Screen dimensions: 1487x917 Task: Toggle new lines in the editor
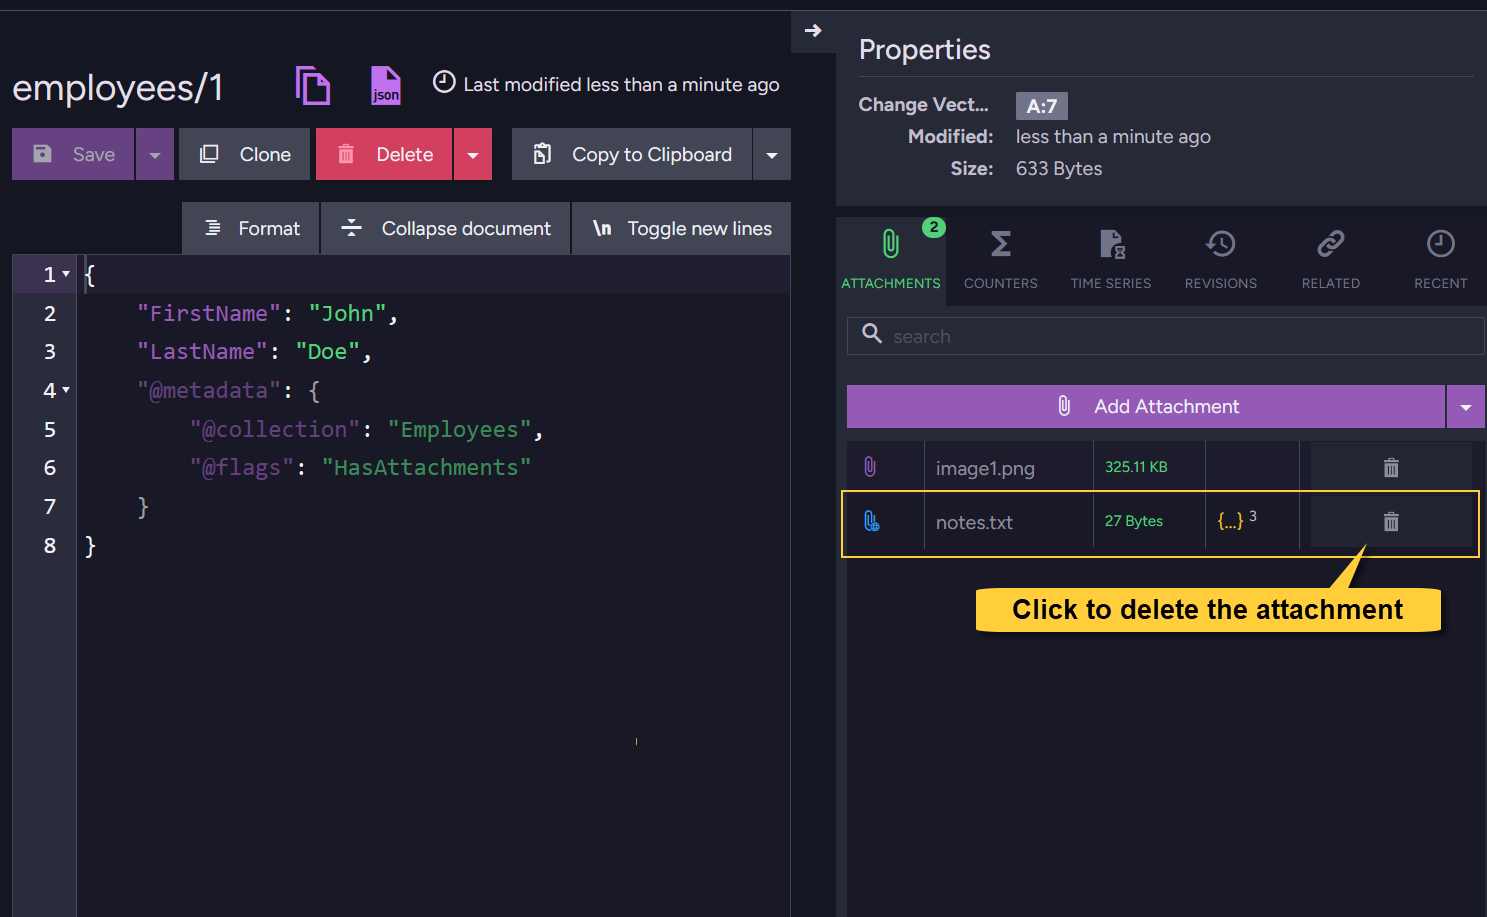[x=682, y=229]
